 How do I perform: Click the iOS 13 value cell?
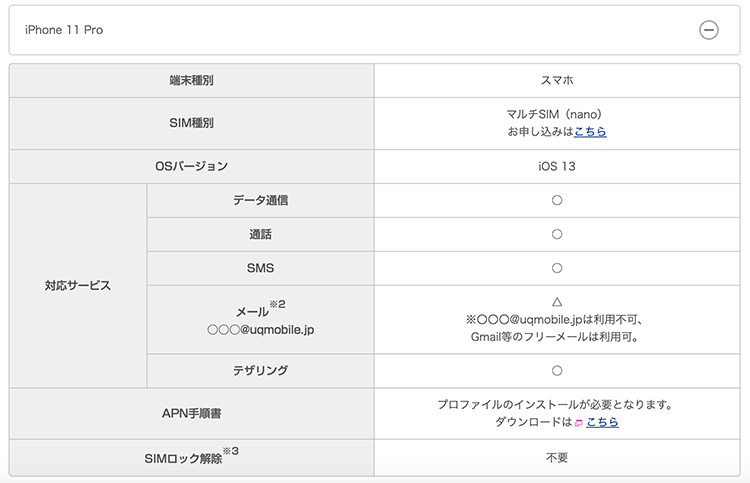(x=557, y=166)
